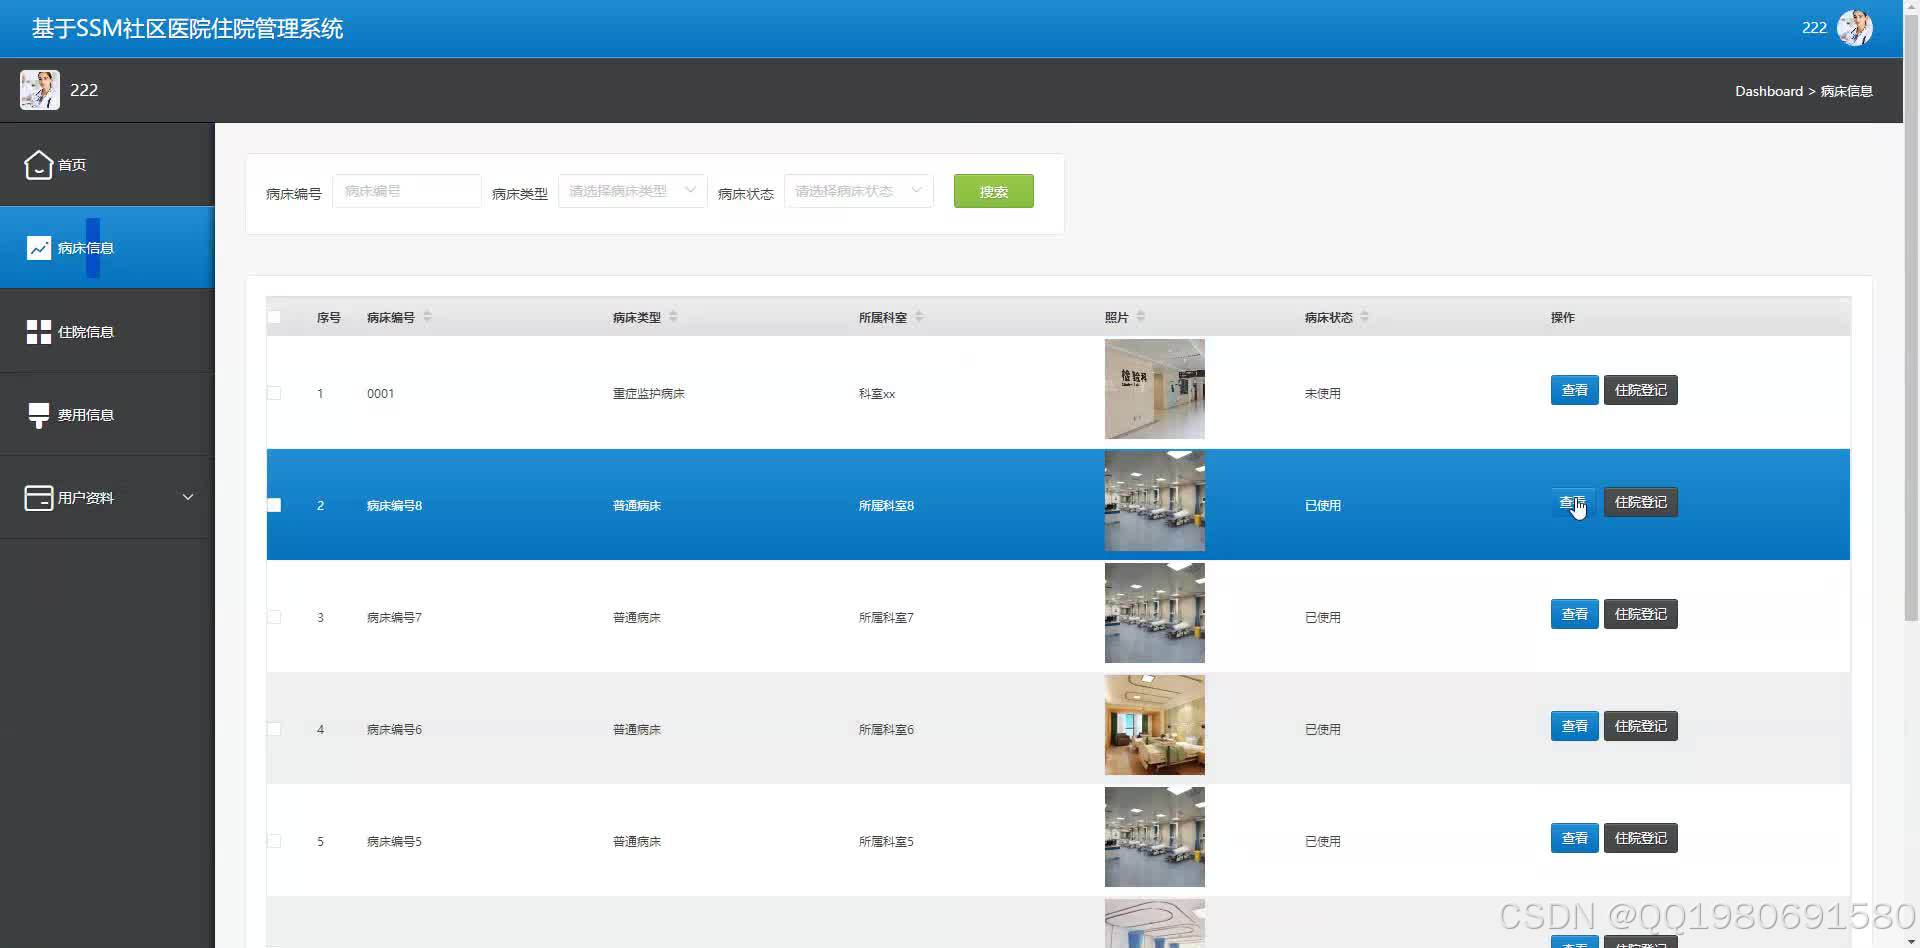
Task: Click 查看 for bed 0001
Action: point(1574,390)
